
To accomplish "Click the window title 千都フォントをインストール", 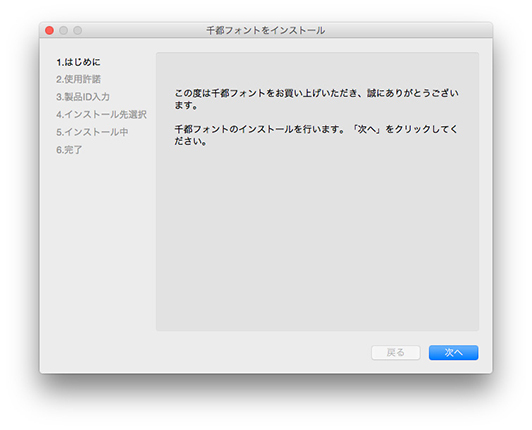I will point(266,31).
